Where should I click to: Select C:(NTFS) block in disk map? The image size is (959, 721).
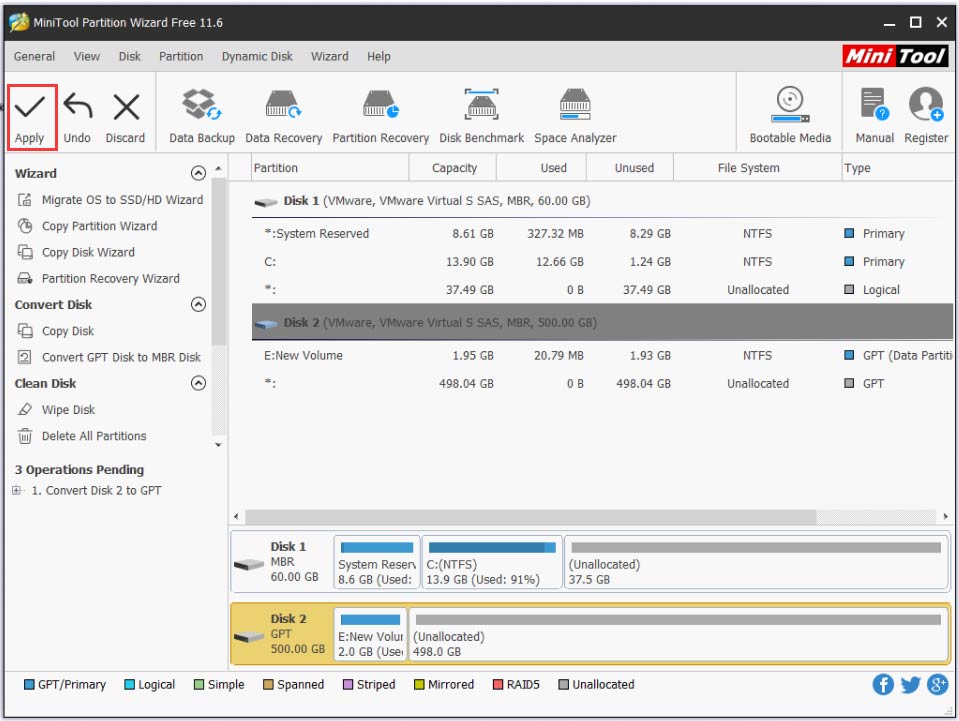[492, 563]
